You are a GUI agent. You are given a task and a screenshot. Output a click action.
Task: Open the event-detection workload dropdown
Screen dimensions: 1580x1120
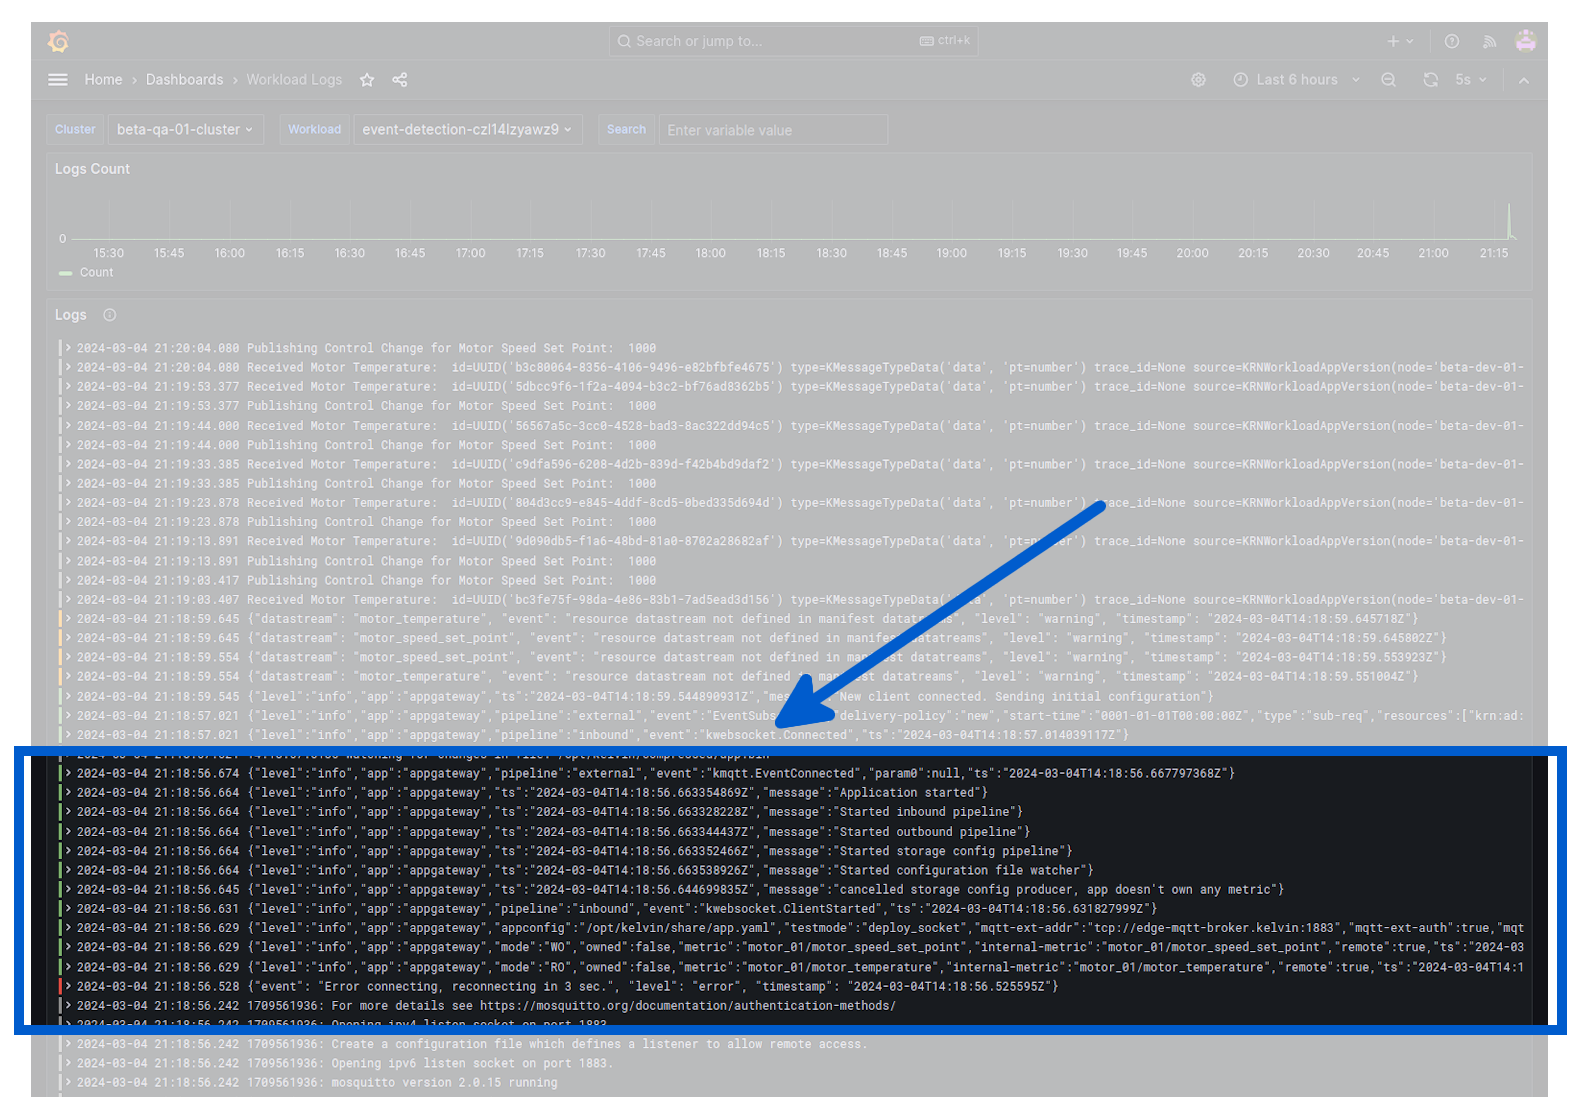tap(467, 130)
